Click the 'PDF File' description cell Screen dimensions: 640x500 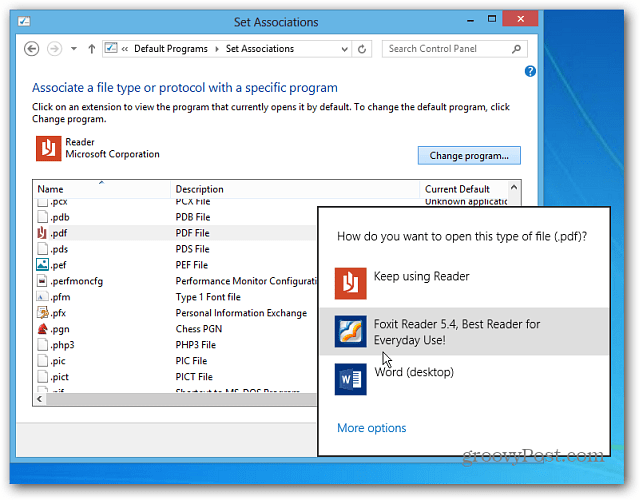click(x=193, y=233)
